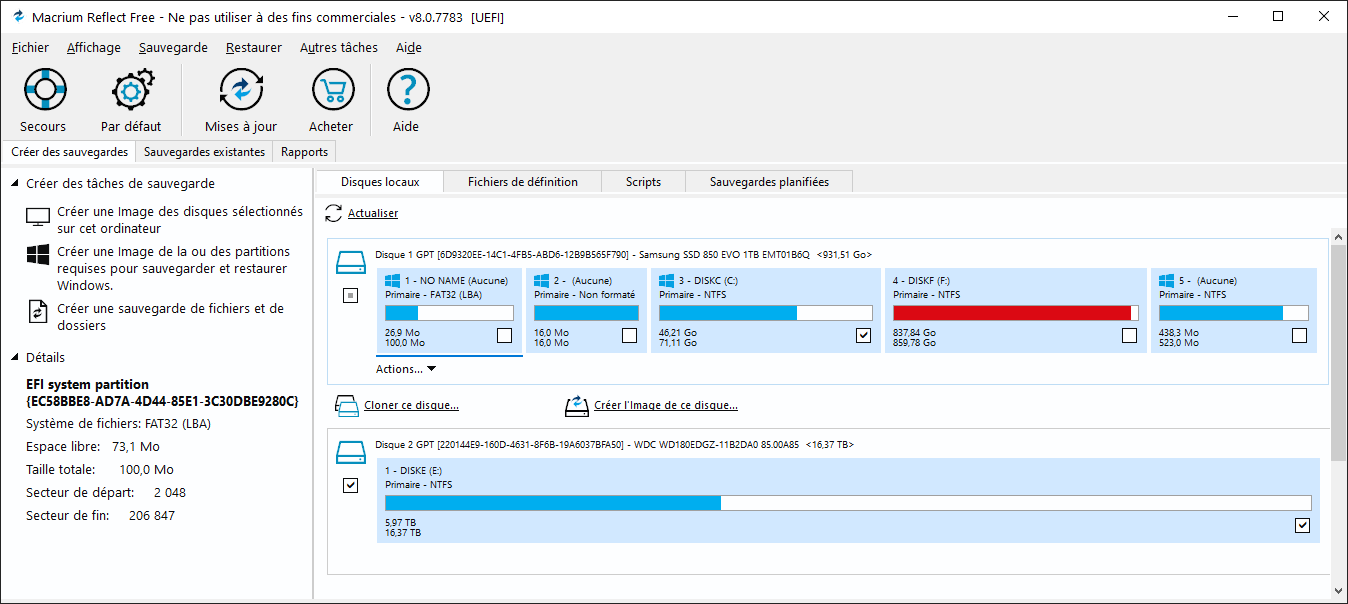Open Sauvegardes planifiées tab
Image resolution: width=1348 pixels, height=604 pixels.
pos(770,182)
